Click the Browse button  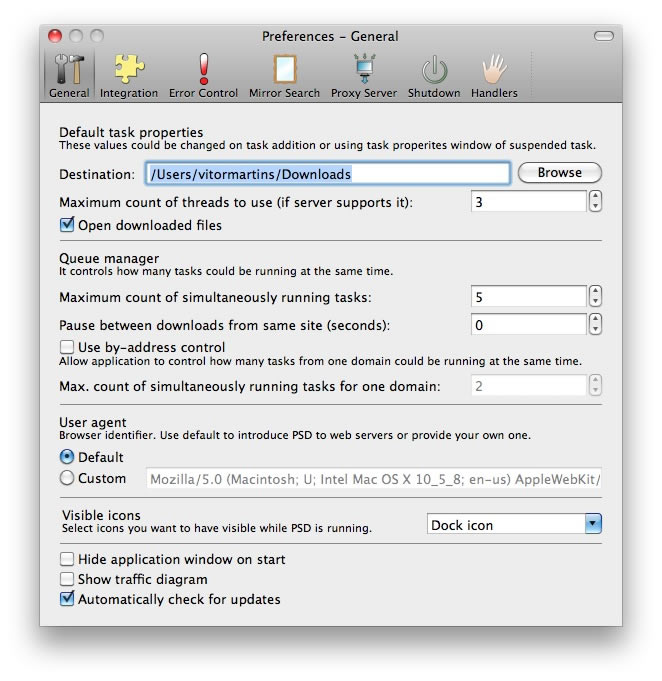(559, 173)
